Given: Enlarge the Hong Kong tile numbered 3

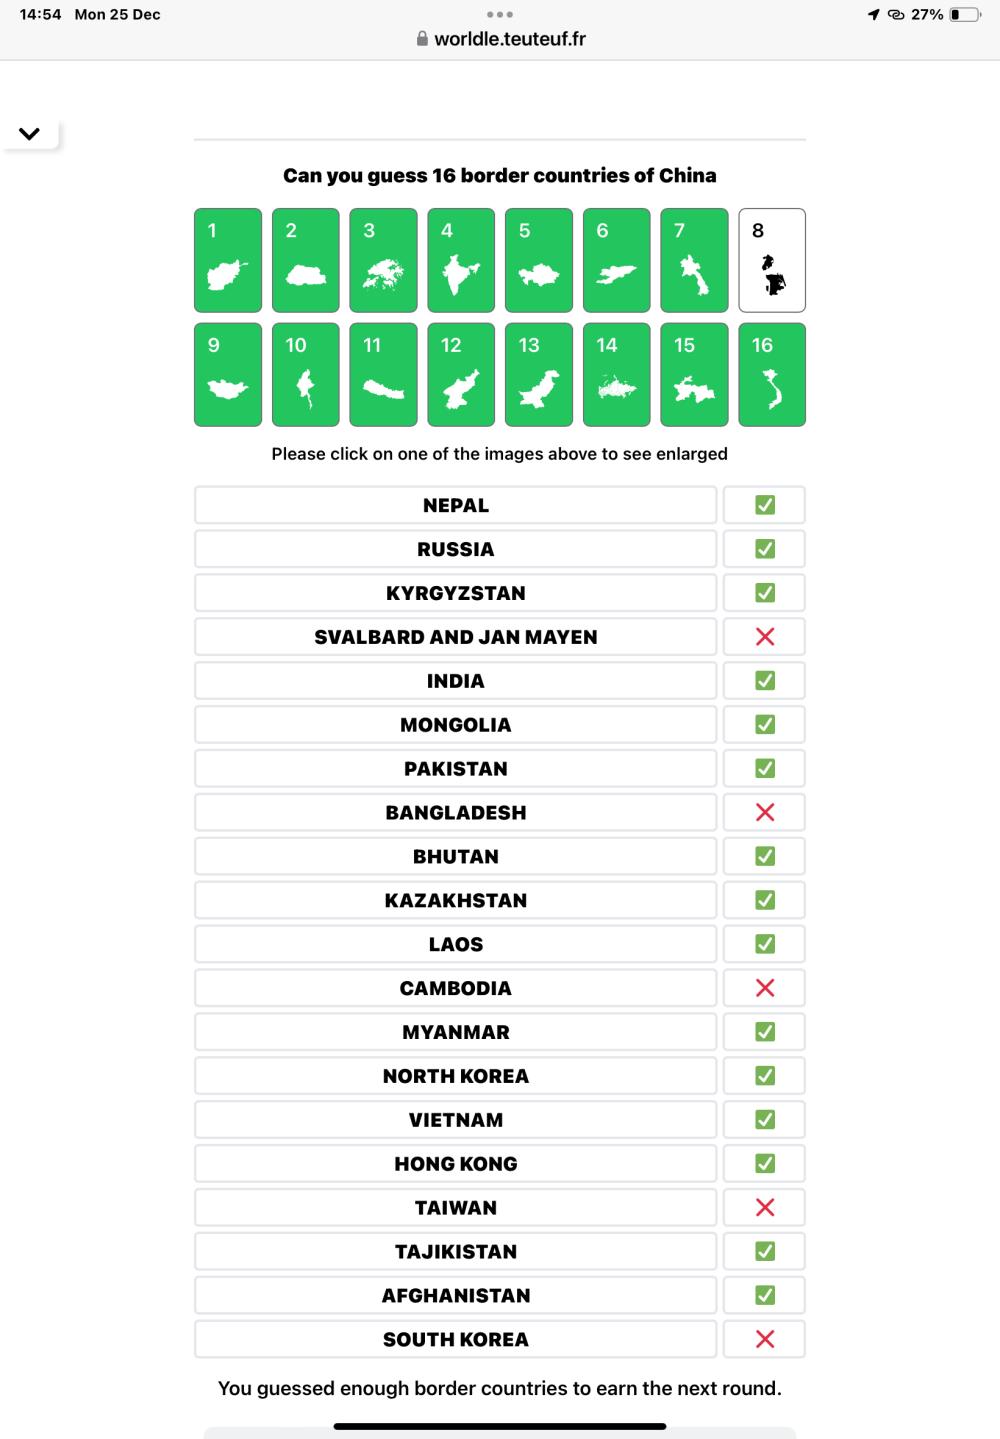Looking at the screenshot, I should [383, 260].
